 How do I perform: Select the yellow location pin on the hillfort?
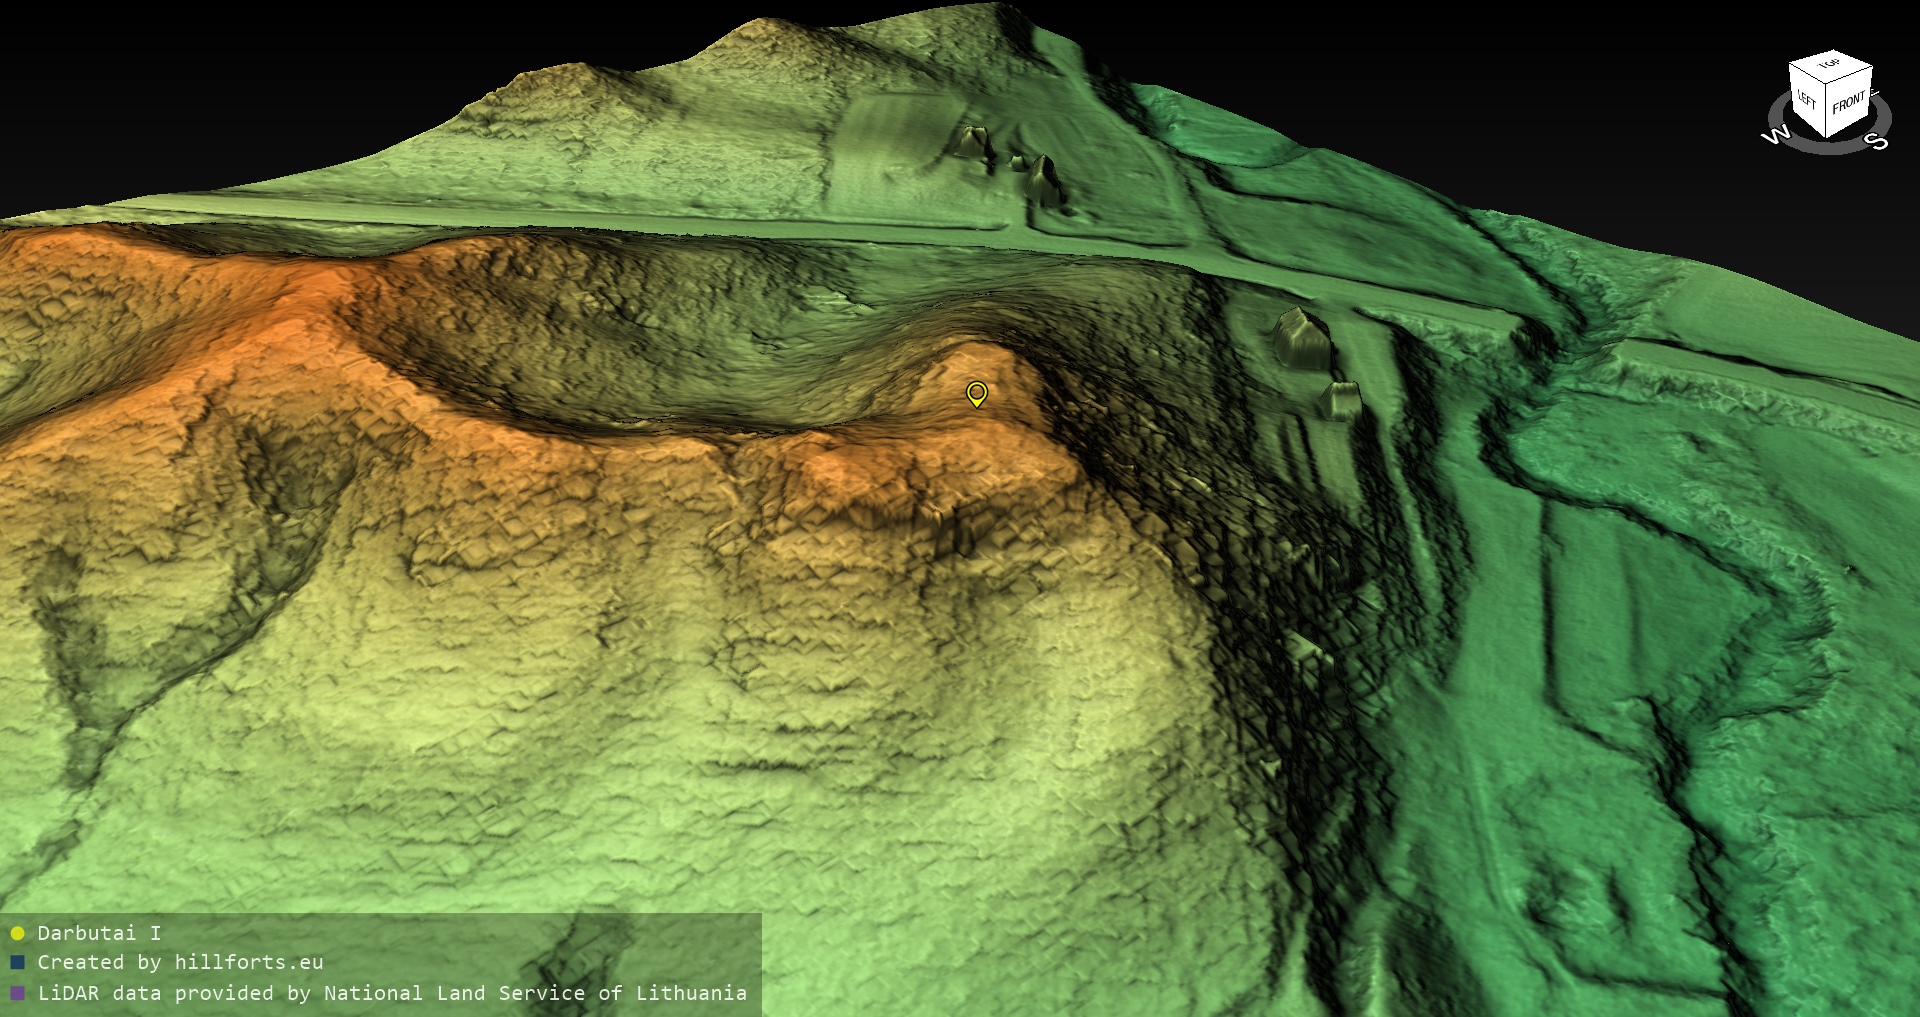(976, 393)
